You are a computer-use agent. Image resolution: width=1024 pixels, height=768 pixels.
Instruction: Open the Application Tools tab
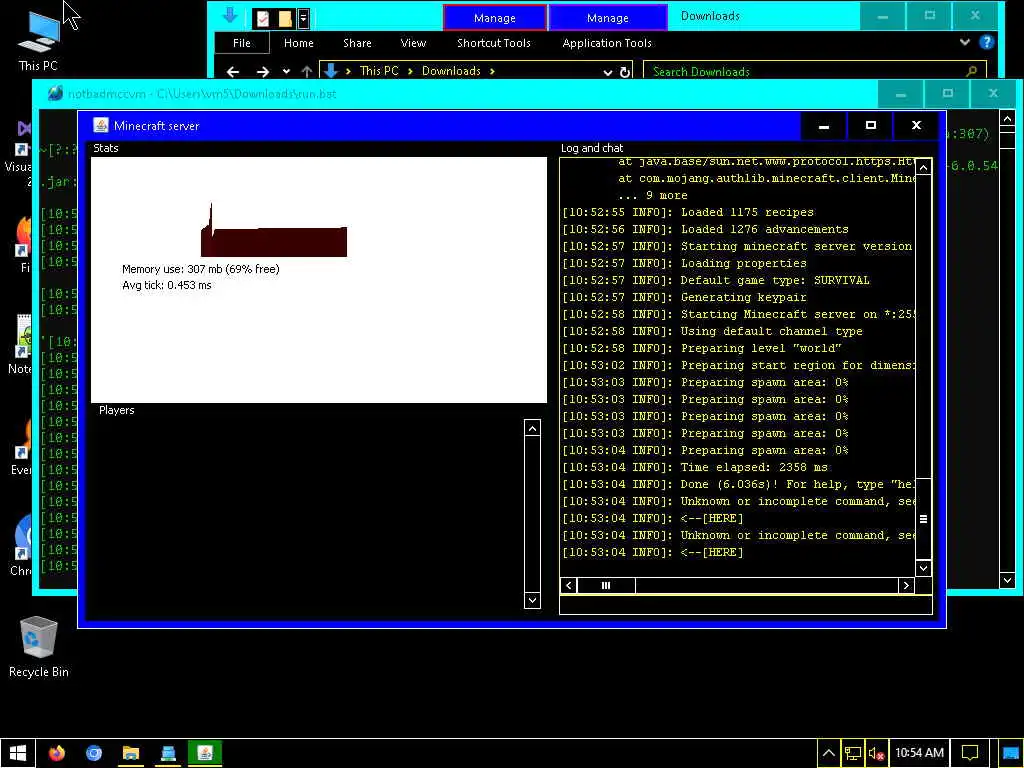click(x=607, y=43)
